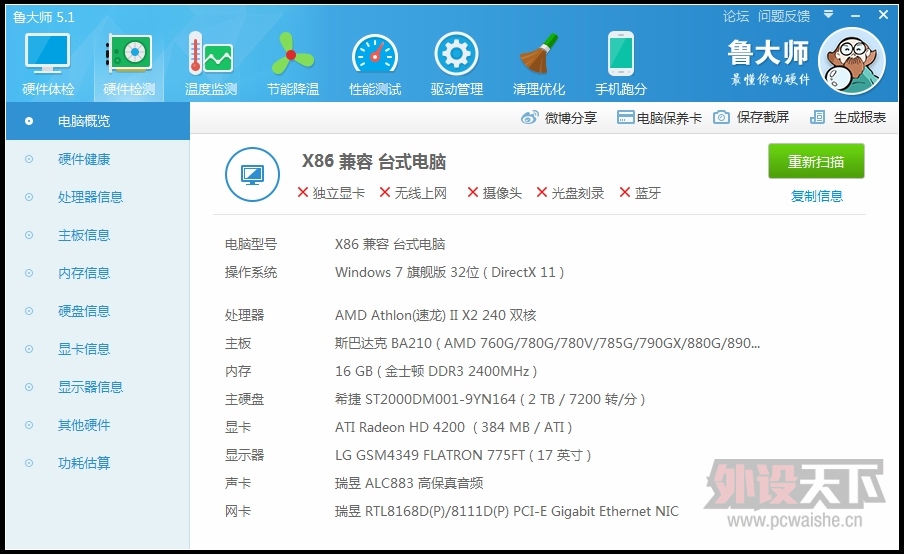The height and width of the screenshot is (554, 904).
Task: Click the 保存截屏 camera icon
Action: (x=721, y=118)
